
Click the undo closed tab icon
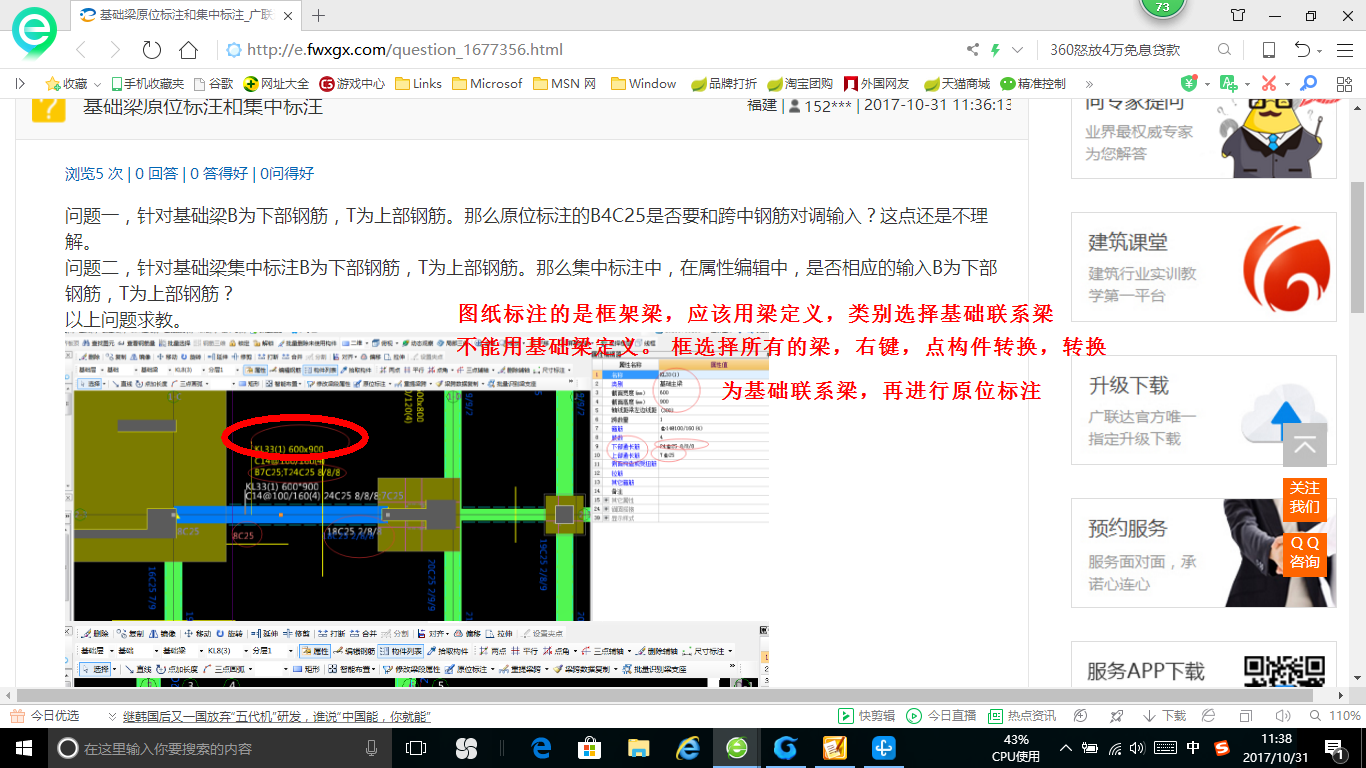[1302, 50]
